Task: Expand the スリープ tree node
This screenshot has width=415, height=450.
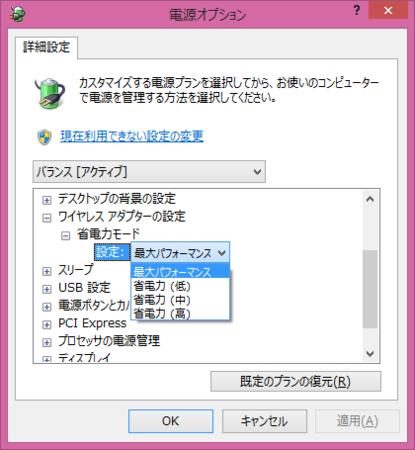Action: click(47, 271)
